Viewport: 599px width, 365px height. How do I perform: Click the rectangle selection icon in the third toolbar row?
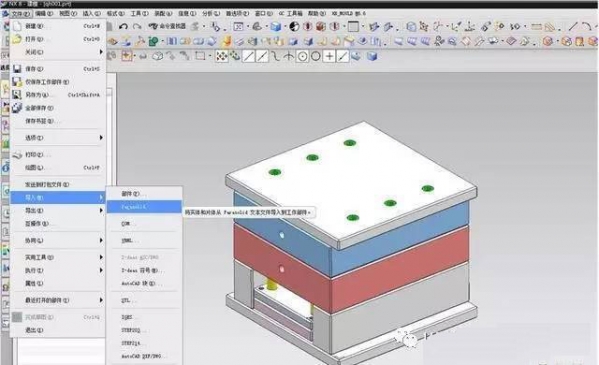pyautogui.click(x=200, y=56)
